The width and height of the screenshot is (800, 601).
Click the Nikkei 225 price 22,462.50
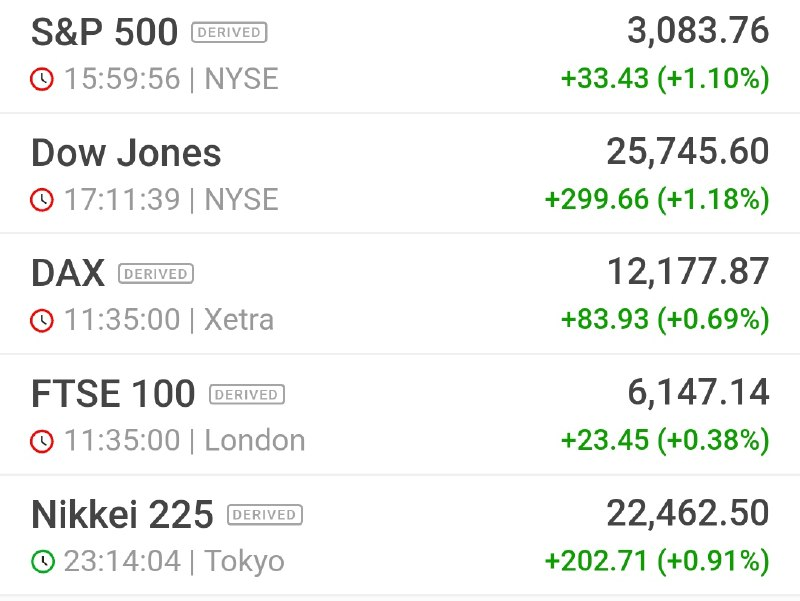[688, 513]
